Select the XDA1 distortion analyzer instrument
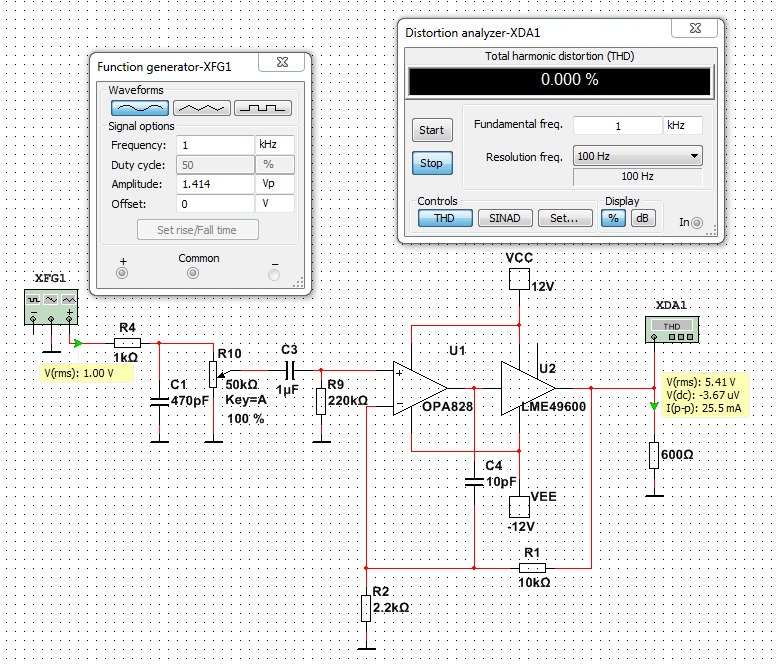The height and width of the screenshot is (667, 778). pos(672,330)
